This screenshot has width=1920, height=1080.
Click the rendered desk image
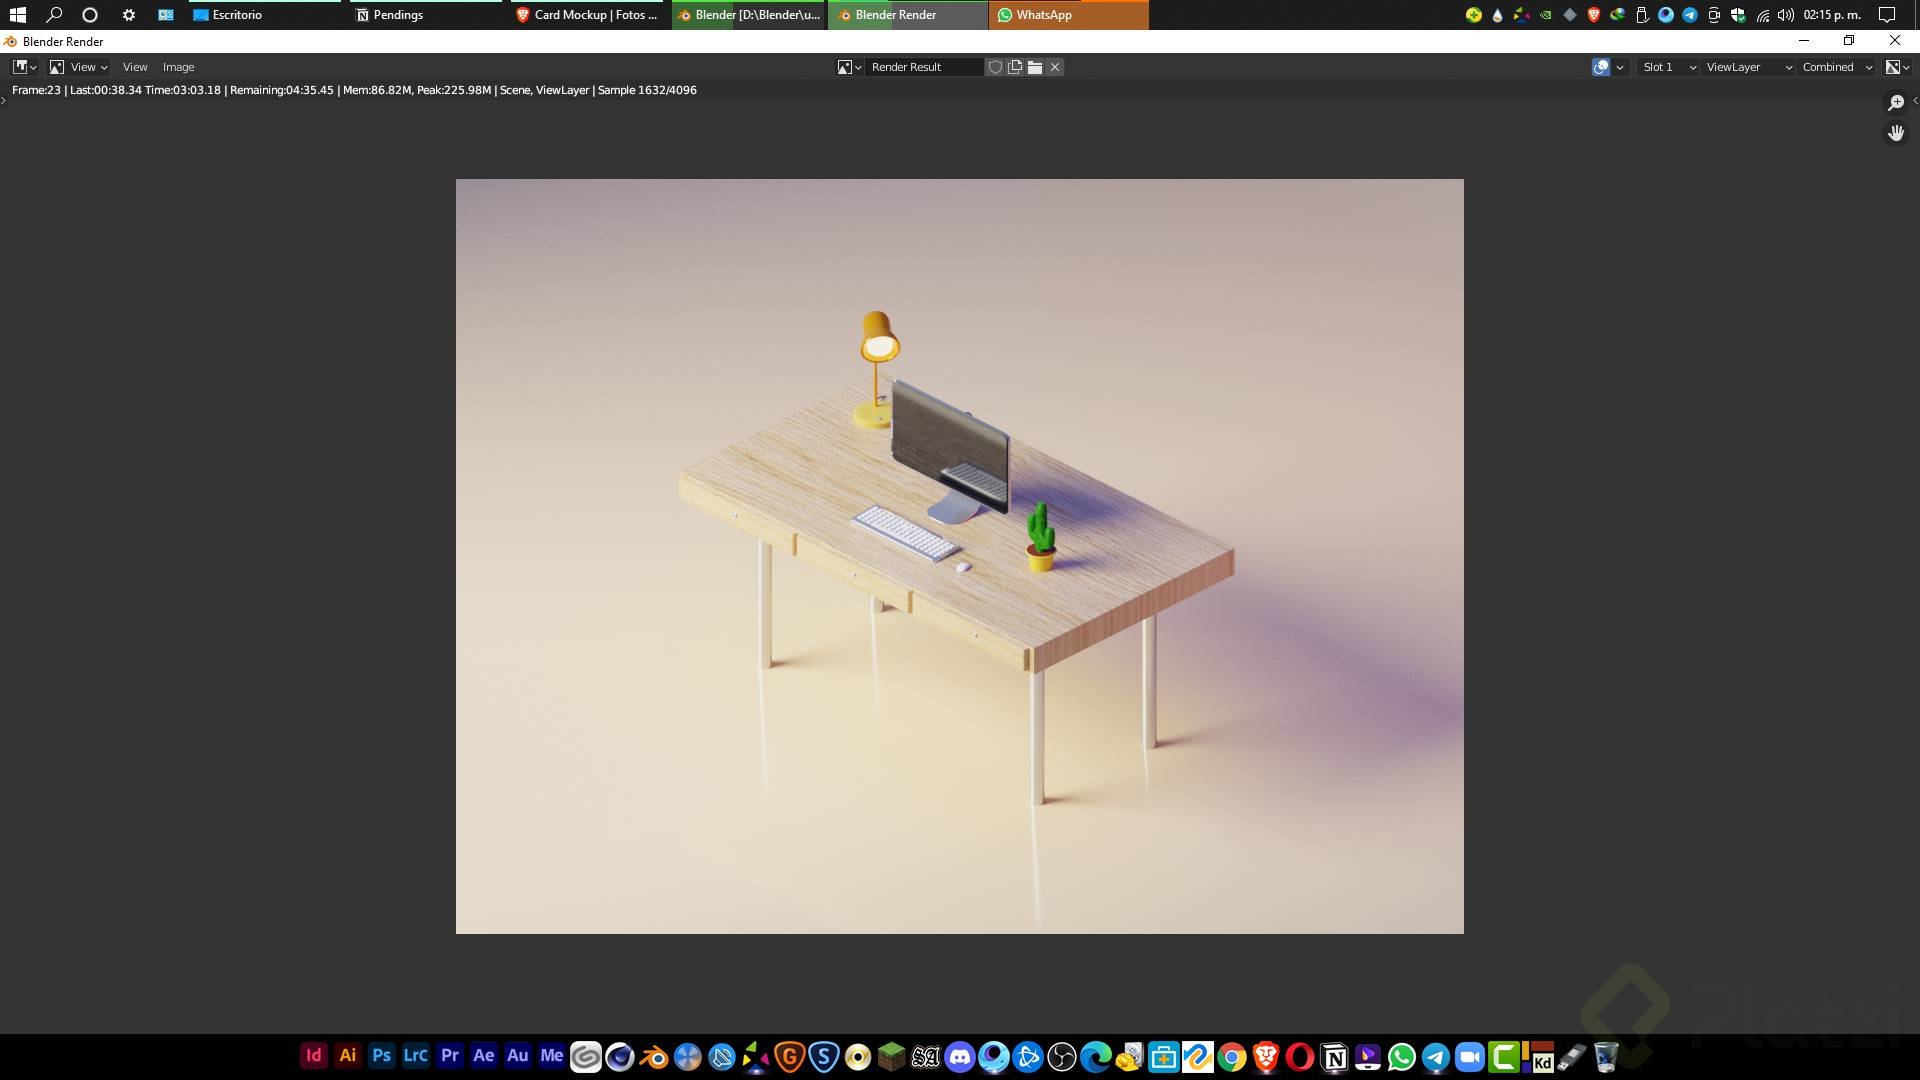[x=959, y=556]
